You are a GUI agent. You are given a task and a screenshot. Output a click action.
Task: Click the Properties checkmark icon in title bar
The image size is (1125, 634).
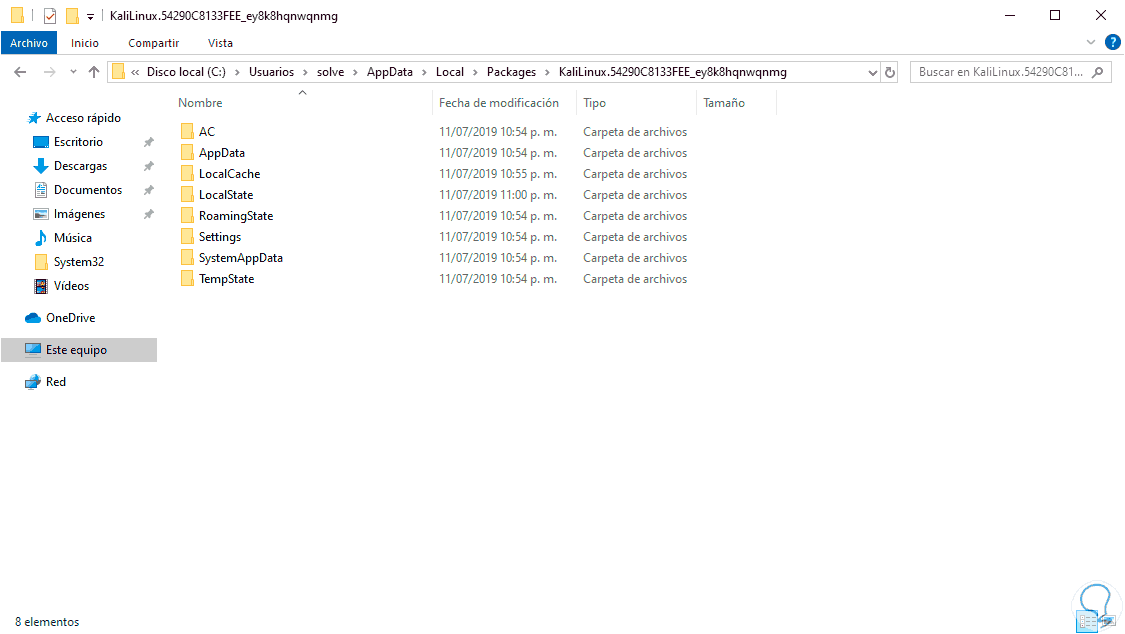(50, 15)
